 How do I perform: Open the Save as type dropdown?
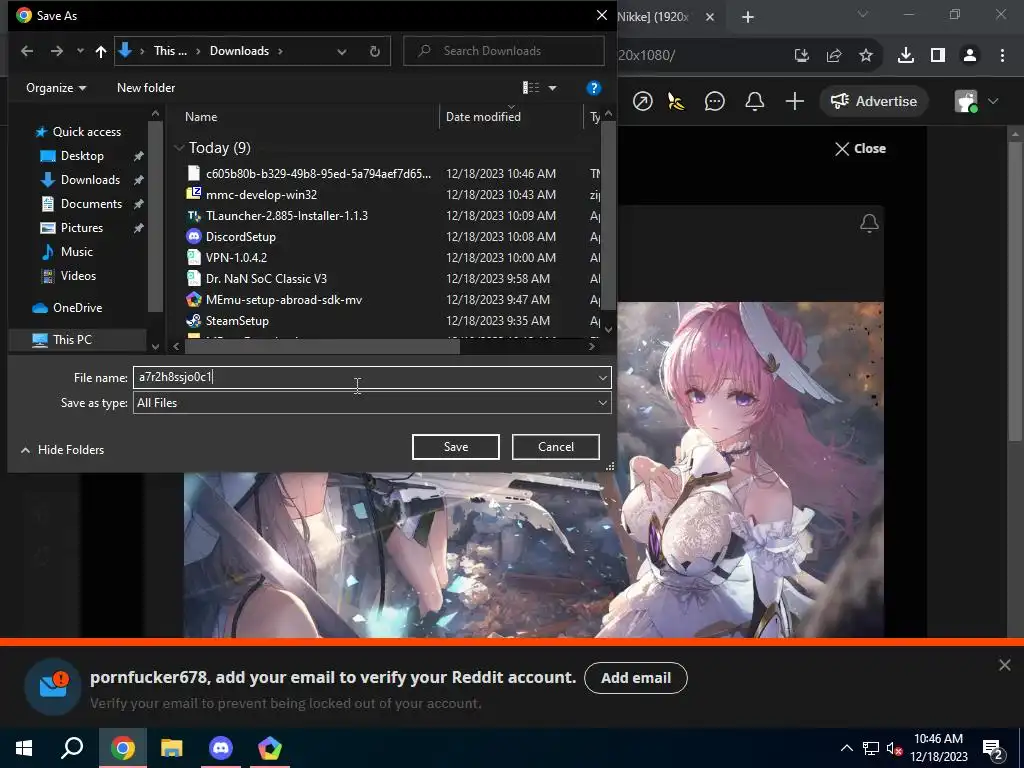pos(372,403)
